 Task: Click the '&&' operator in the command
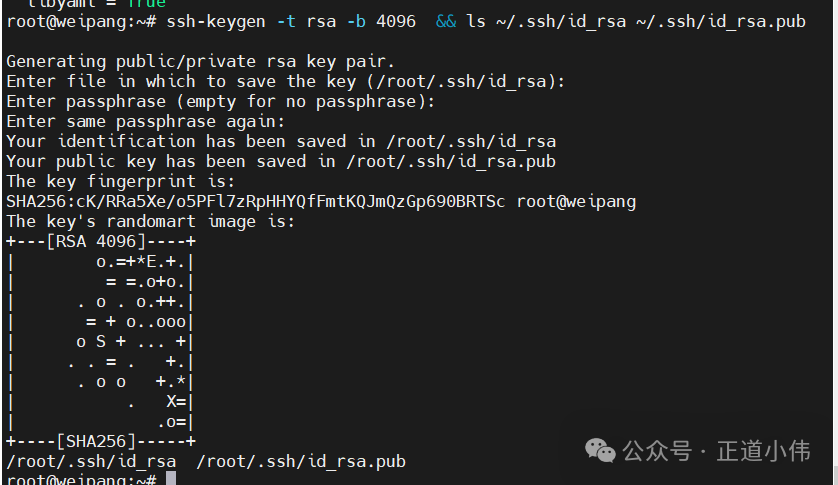[x=446, y=21]
